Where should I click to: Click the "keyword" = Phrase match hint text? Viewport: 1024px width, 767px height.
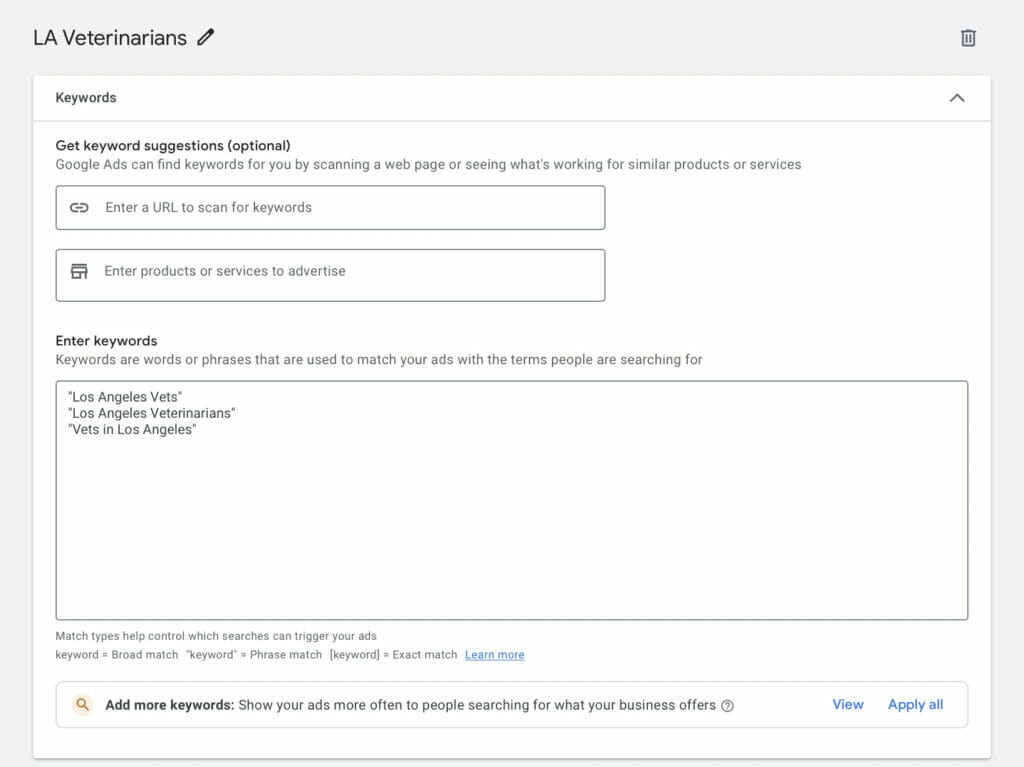pyautogui.click(x=254, y=655)
